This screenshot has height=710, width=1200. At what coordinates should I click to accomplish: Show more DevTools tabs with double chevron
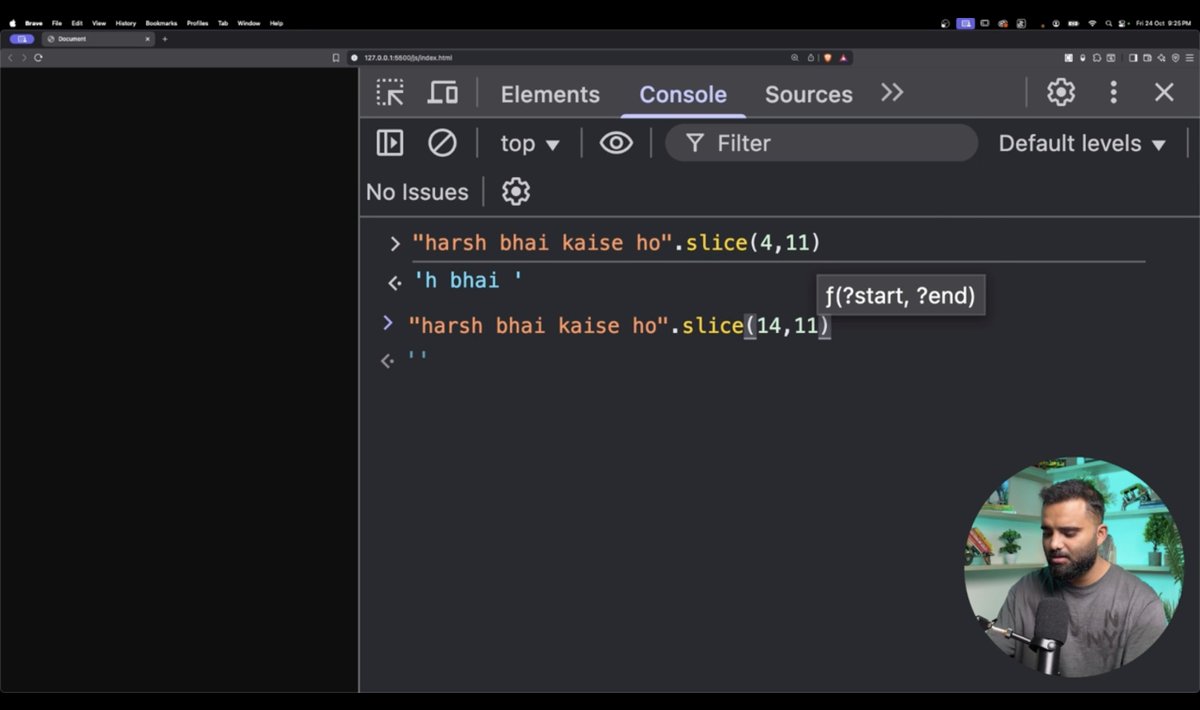pyautogui.click(x=892, y=93)
